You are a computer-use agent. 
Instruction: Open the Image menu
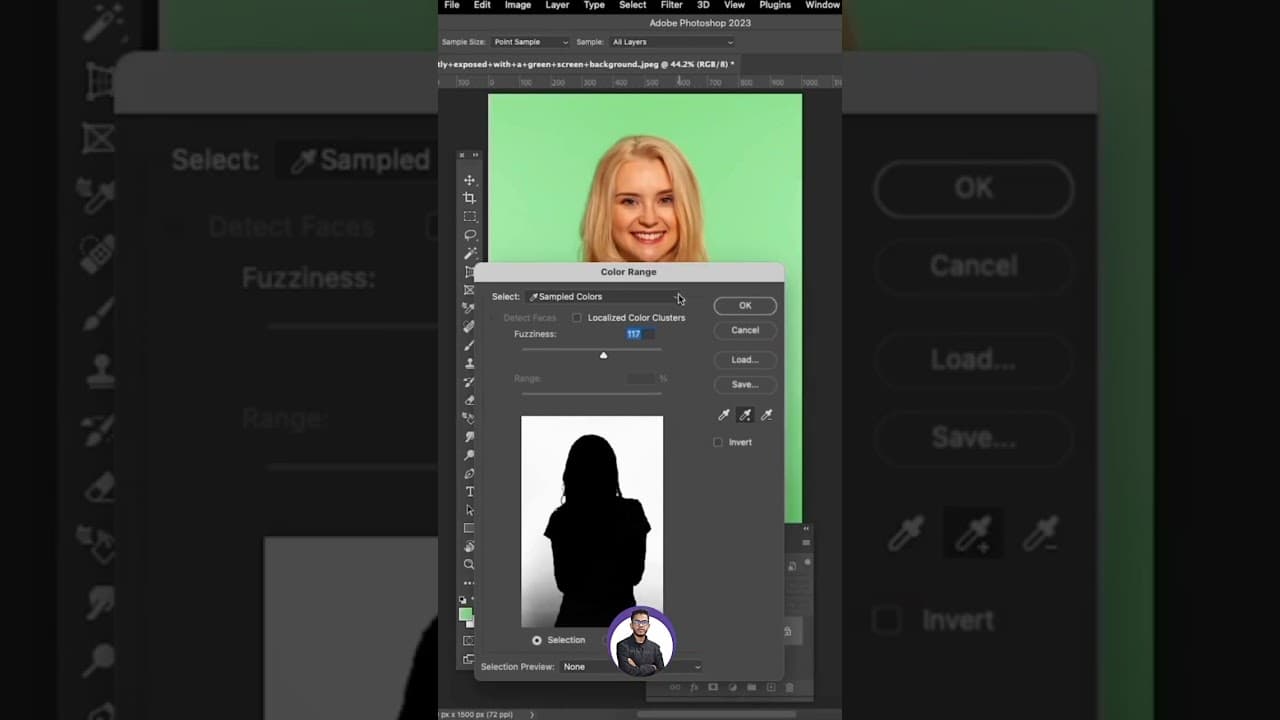click(x=518, y=5)
